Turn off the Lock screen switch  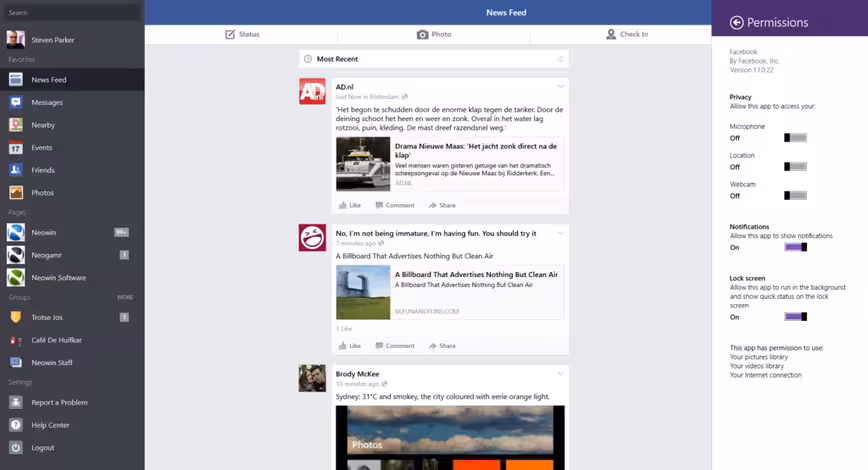pyautogui.click(x=795, y=317)
